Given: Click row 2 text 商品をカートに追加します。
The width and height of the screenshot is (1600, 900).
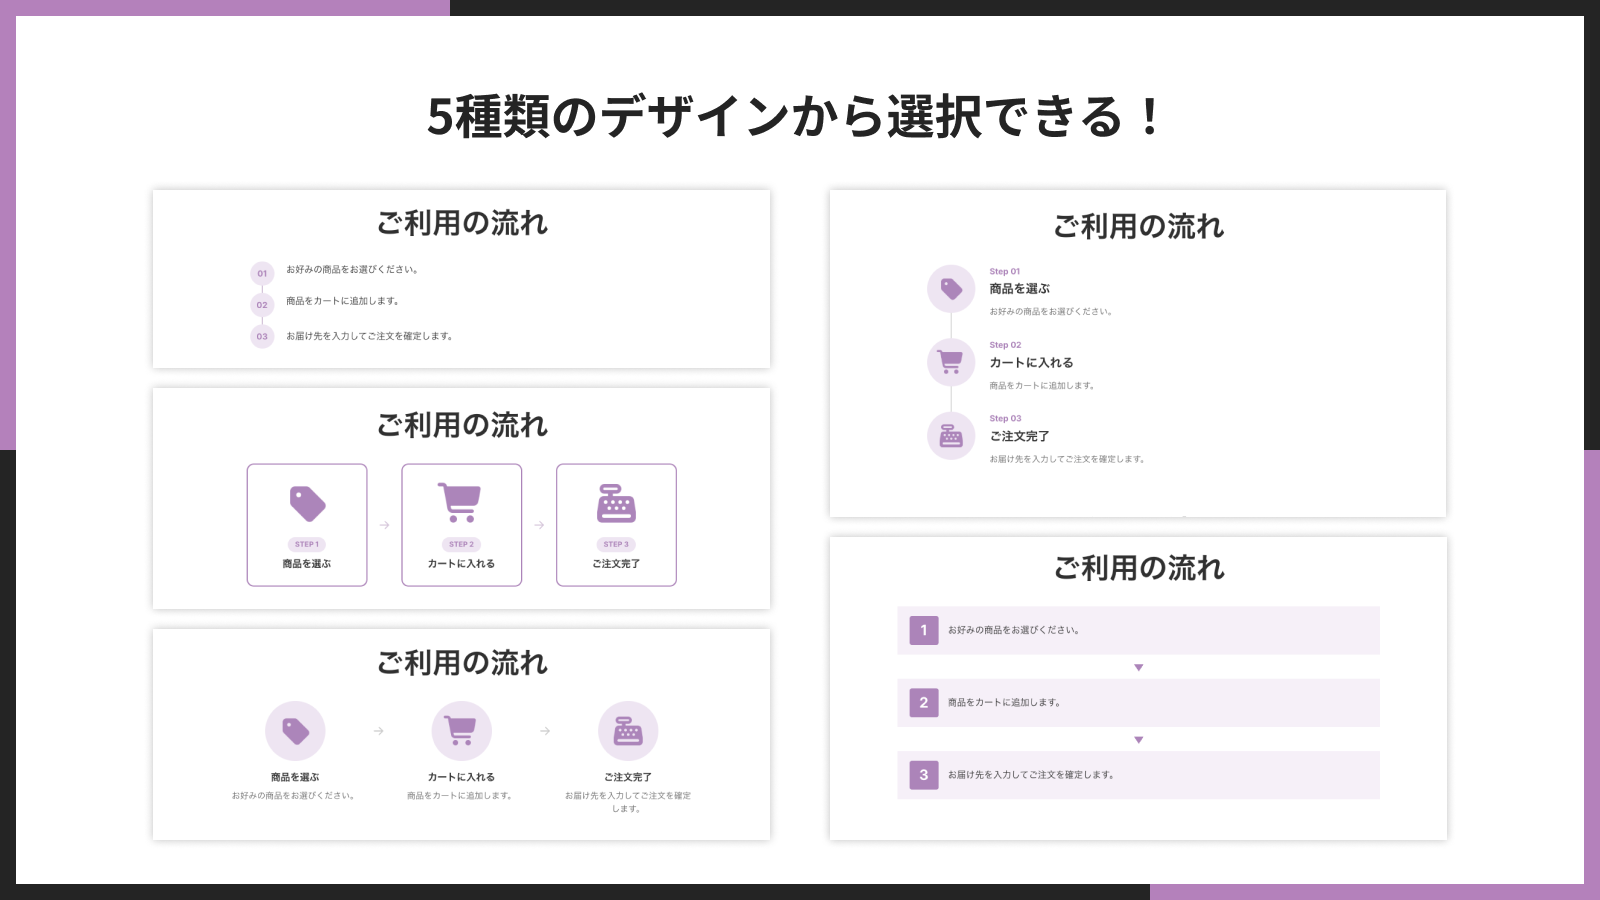Looking at the screenshot, I should [1004, 703].
